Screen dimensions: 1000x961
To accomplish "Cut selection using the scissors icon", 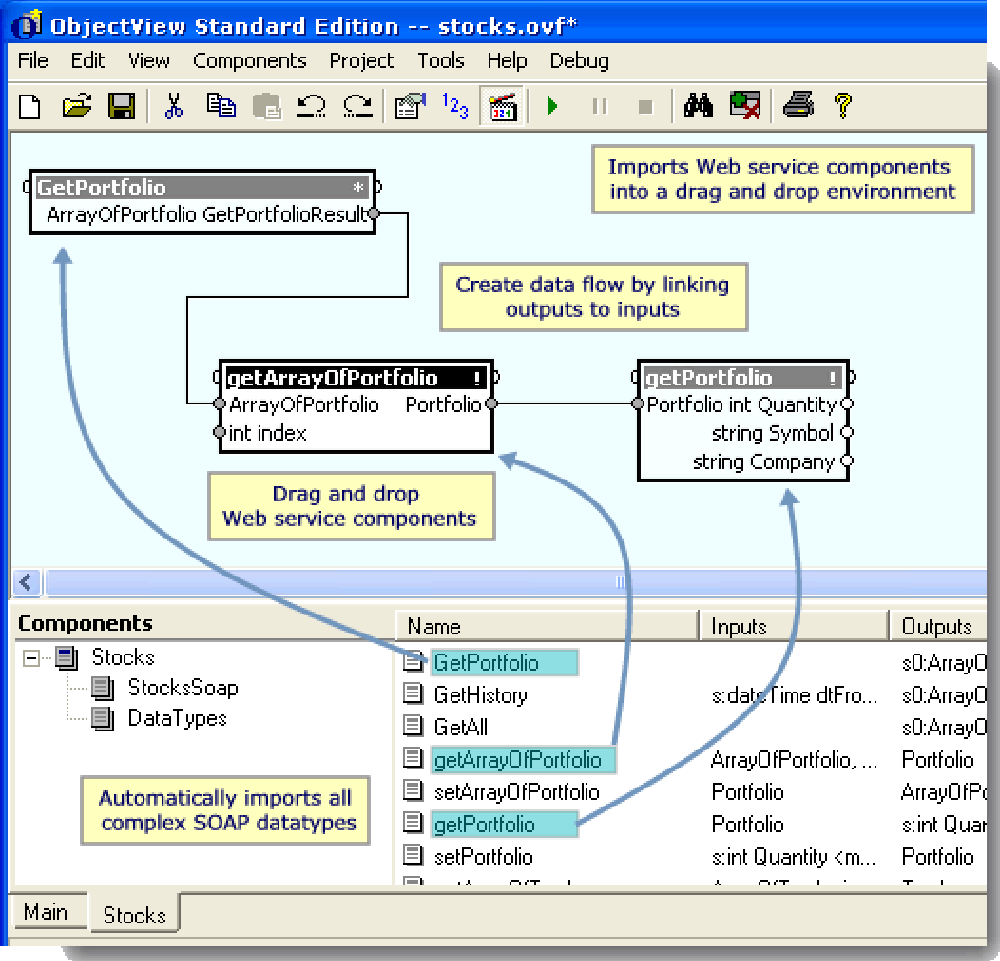I will tap(173, 106).
